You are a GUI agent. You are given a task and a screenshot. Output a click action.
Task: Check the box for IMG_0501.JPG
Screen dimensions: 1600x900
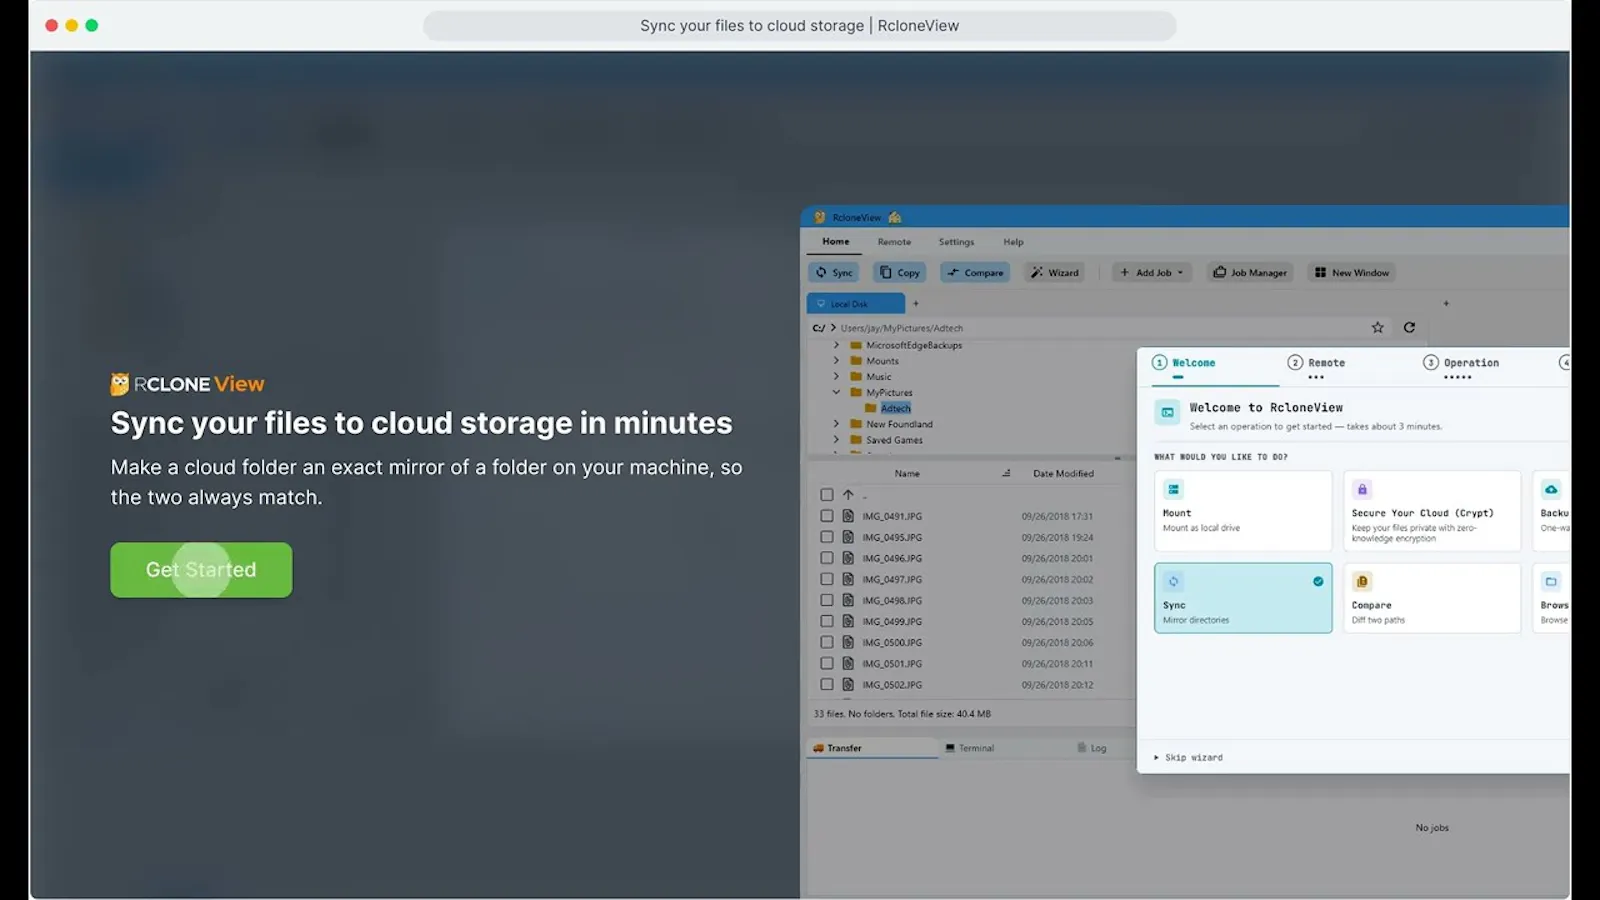pos(827,663)
